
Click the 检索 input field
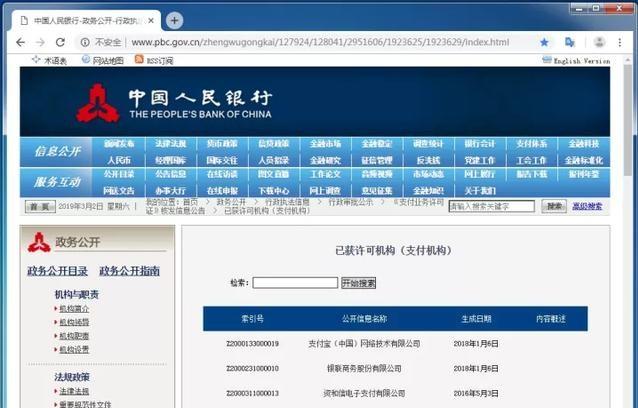(295, 283)
